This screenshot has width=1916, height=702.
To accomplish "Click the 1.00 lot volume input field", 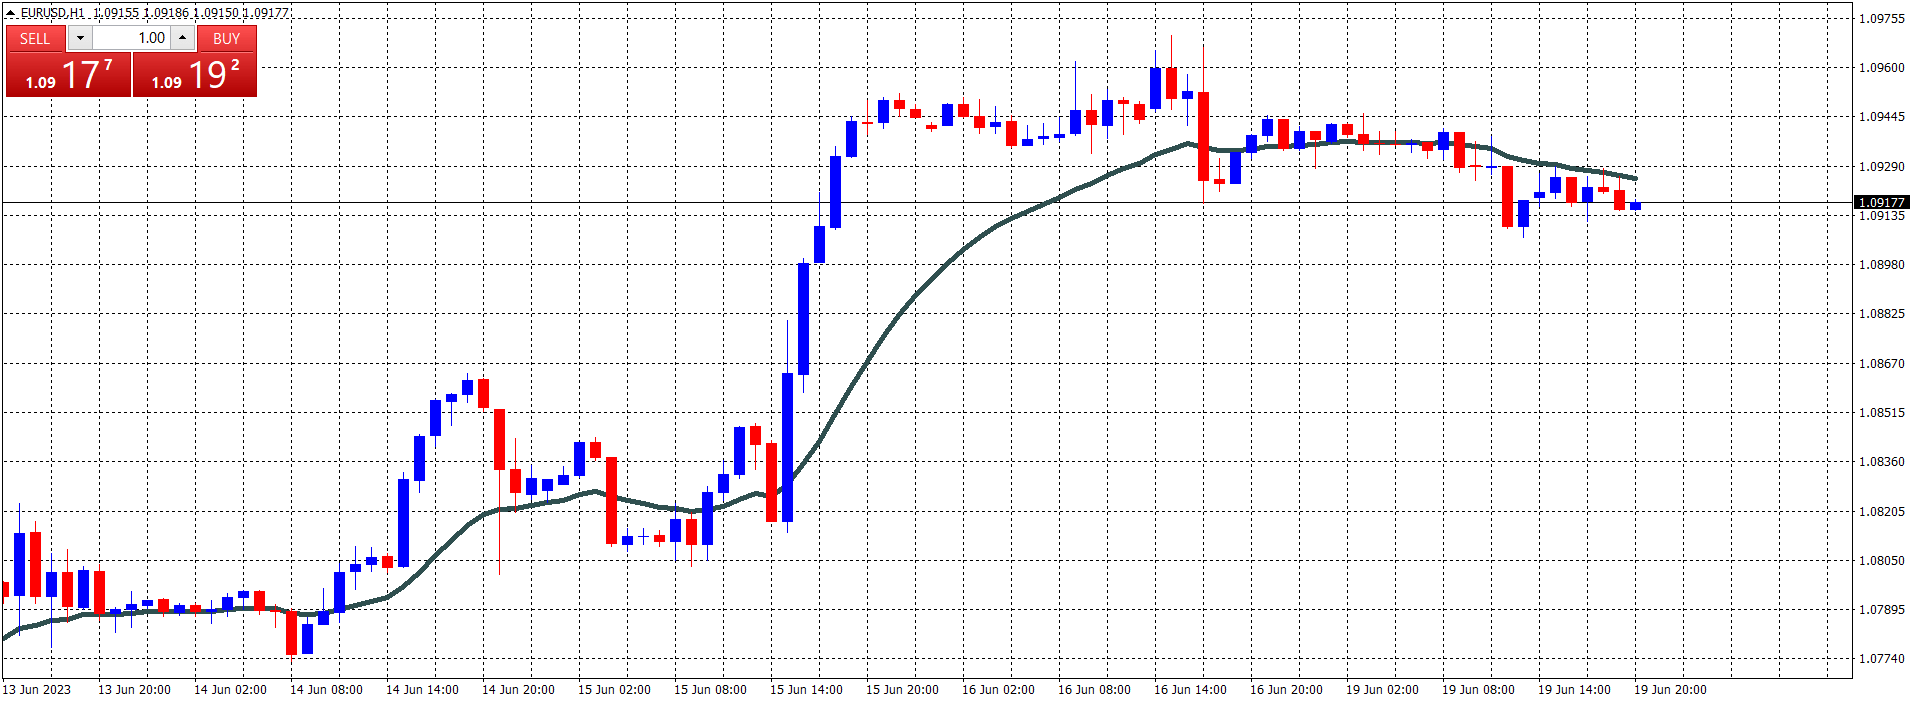I will click(x=131, y=38).
